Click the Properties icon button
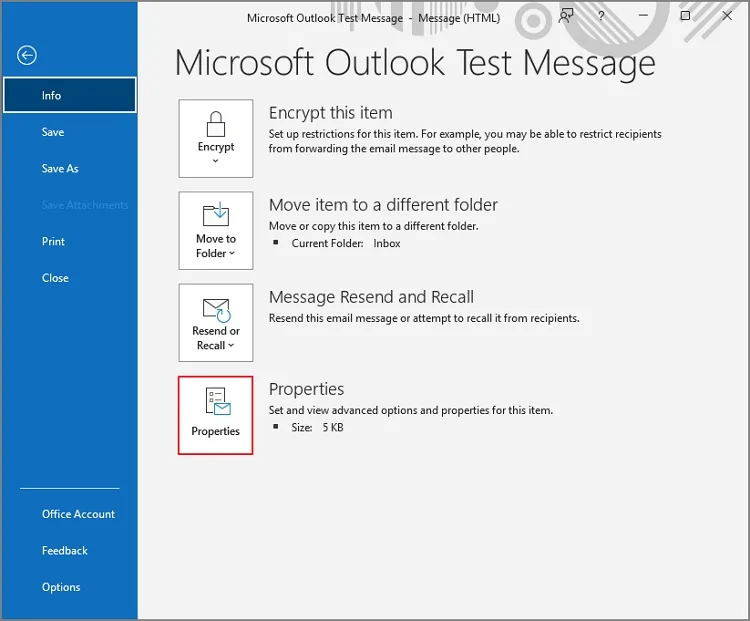This screenshot has width=750, height=621. (x=216, y=415)
